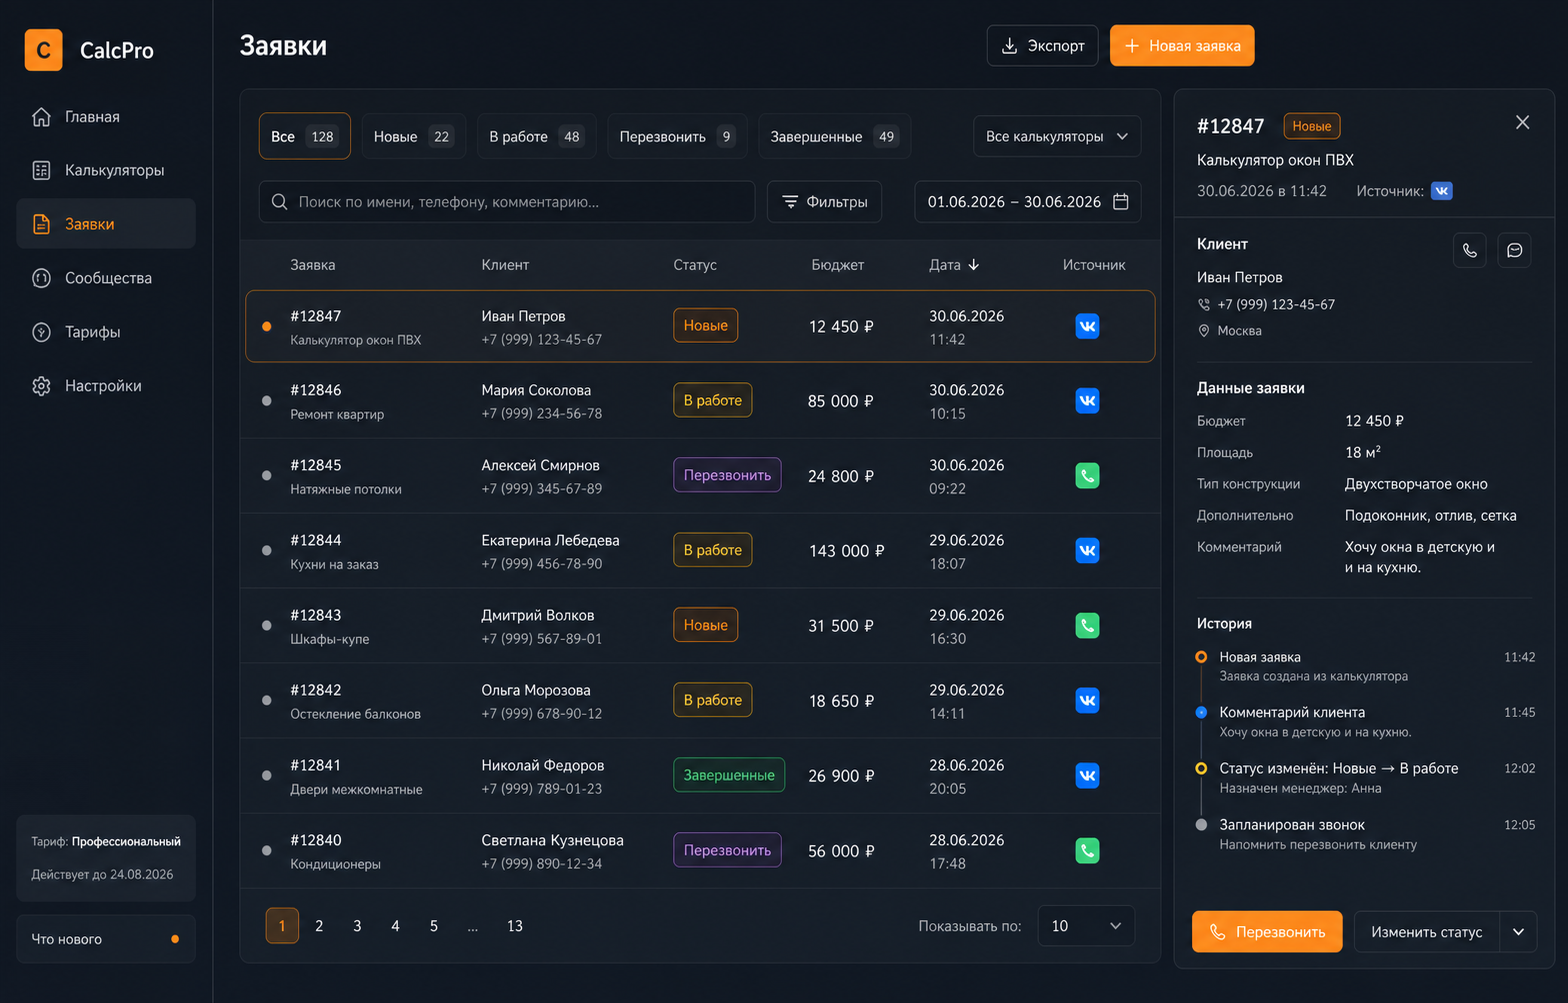Click the VK source icon for request #12846

click(x=1087, y=401)
